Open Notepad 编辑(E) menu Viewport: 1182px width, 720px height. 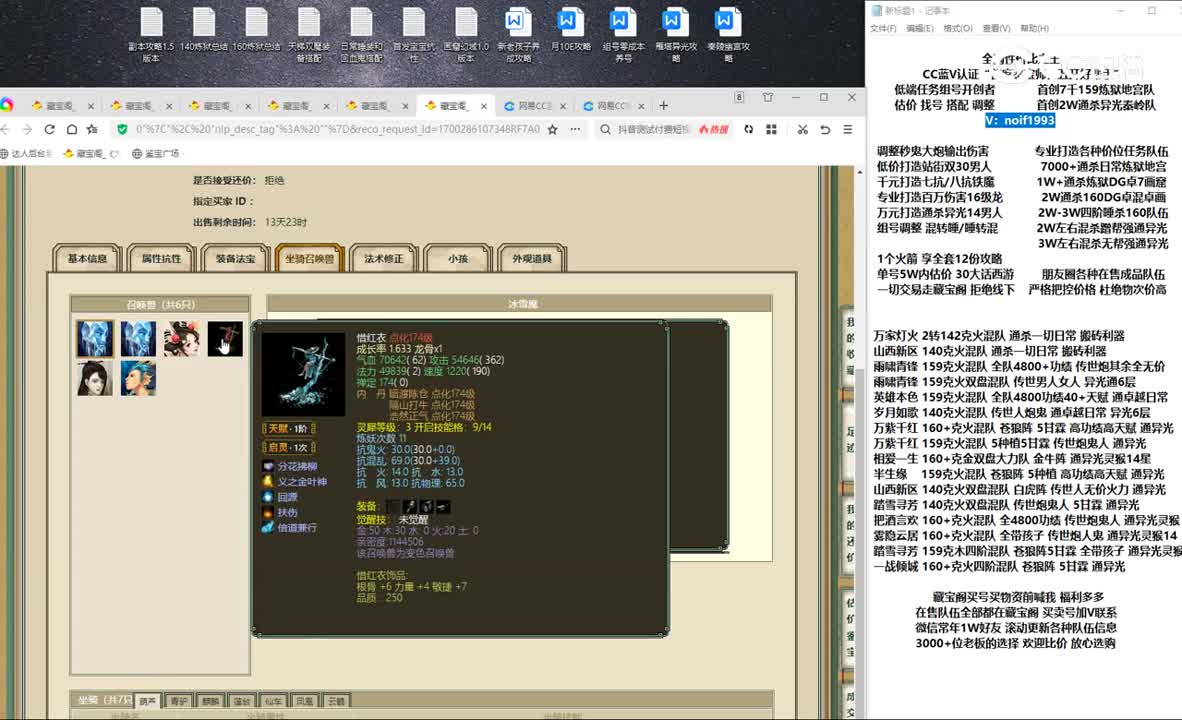click(920, 29)
